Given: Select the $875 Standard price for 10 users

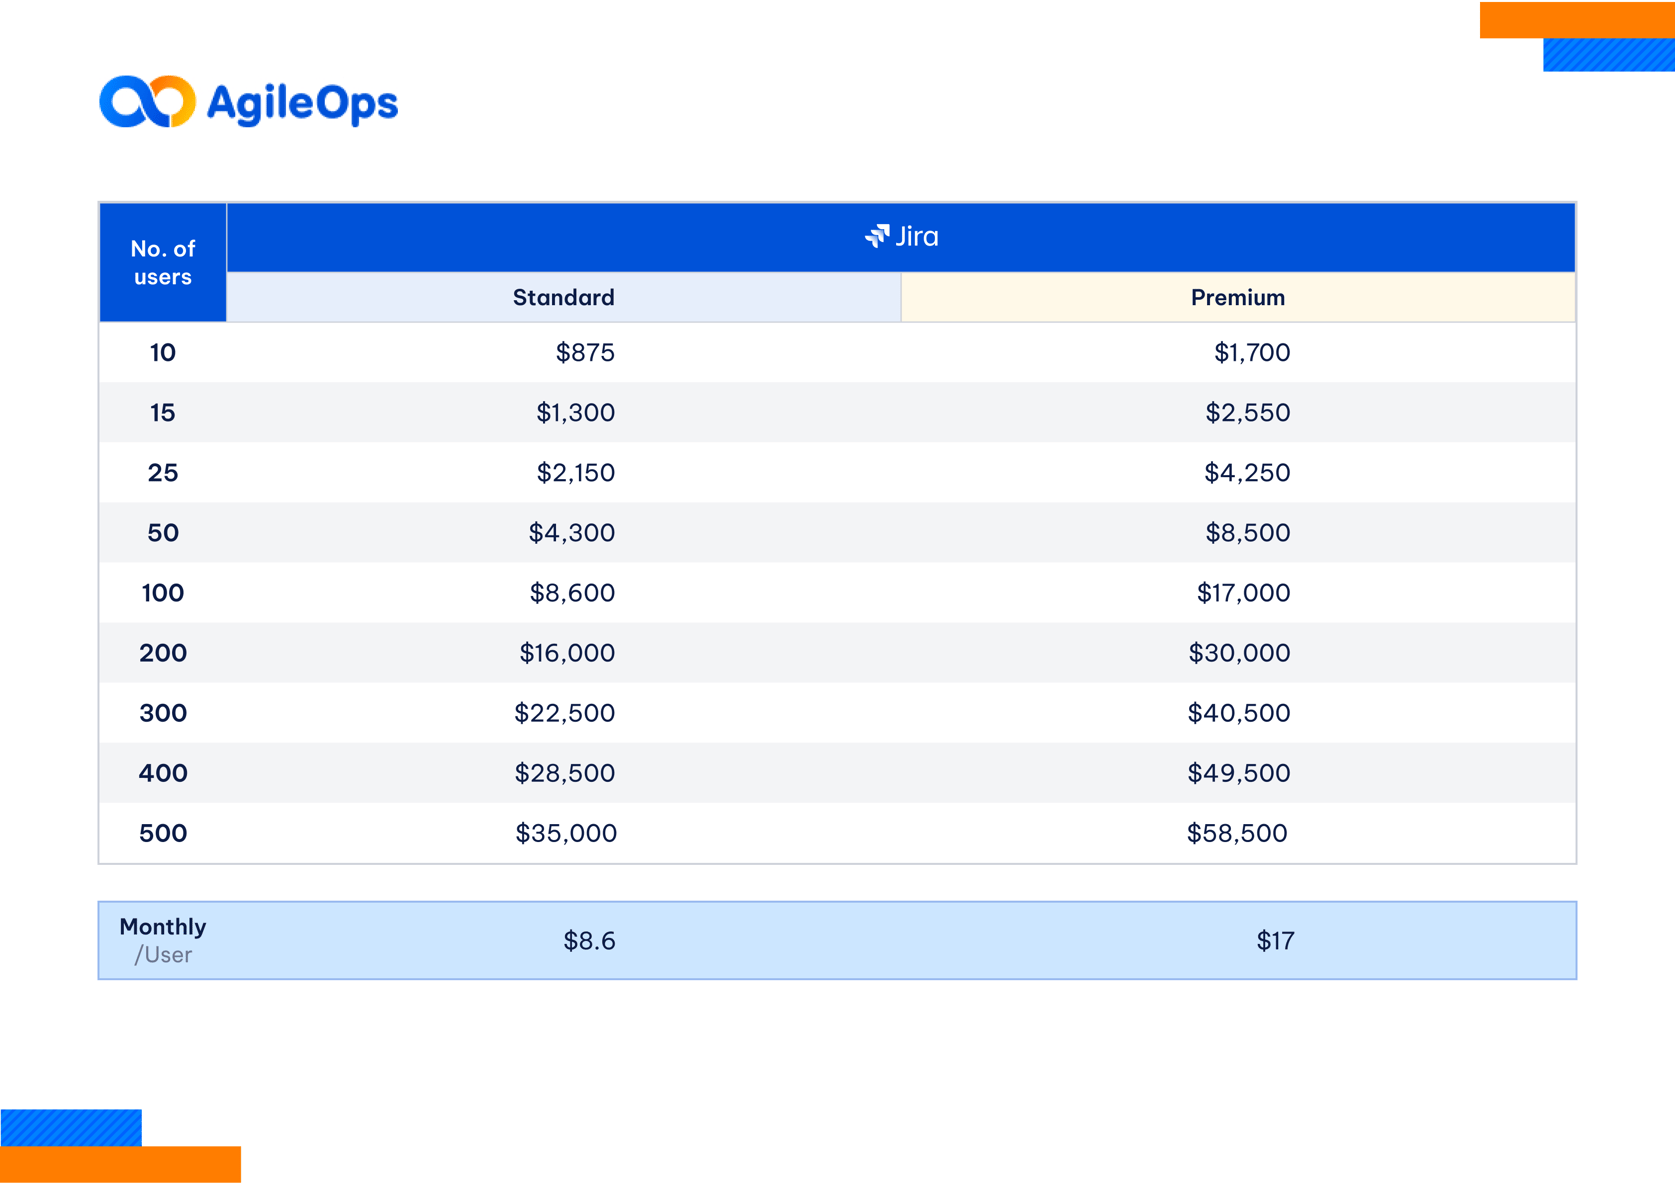Looking at the screenshot, I should point(584,353).
